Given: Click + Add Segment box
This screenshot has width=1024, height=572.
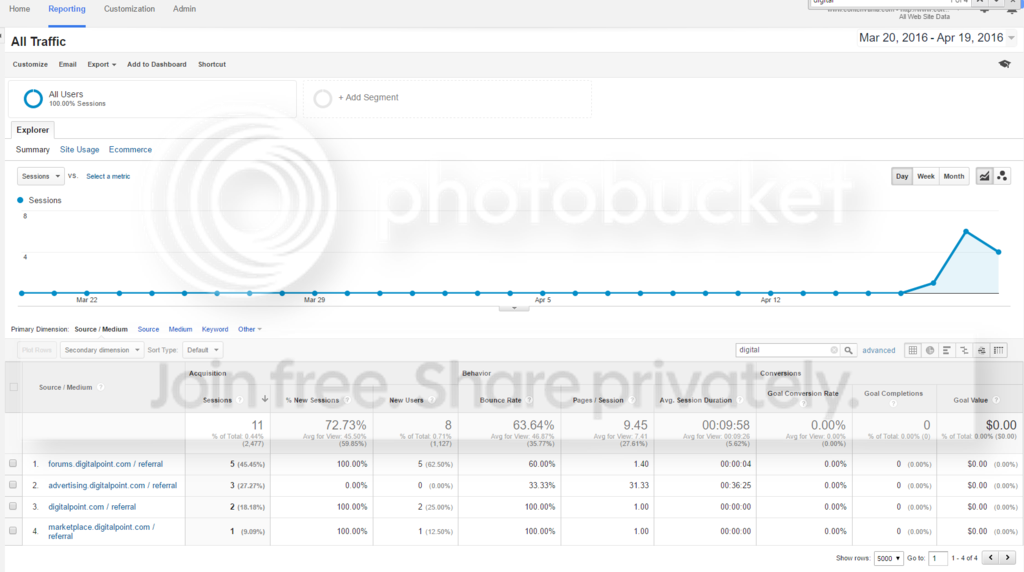Looking at the screenshot, I should tap(447, 99).
